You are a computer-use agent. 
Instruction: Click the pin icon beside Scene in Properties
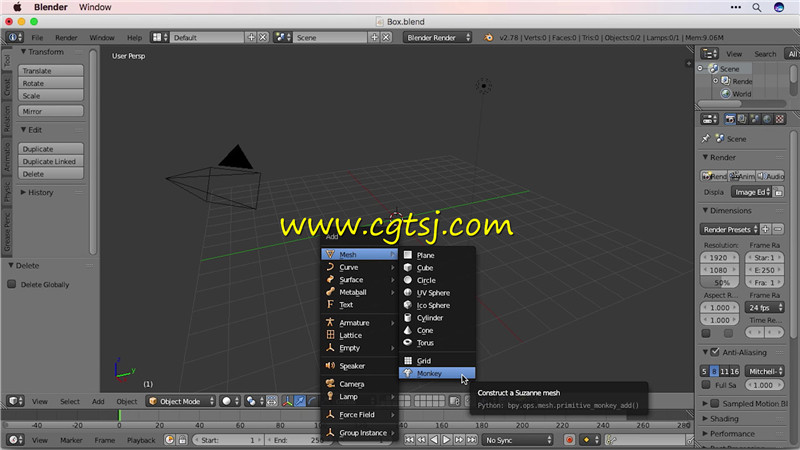point(706,138)
